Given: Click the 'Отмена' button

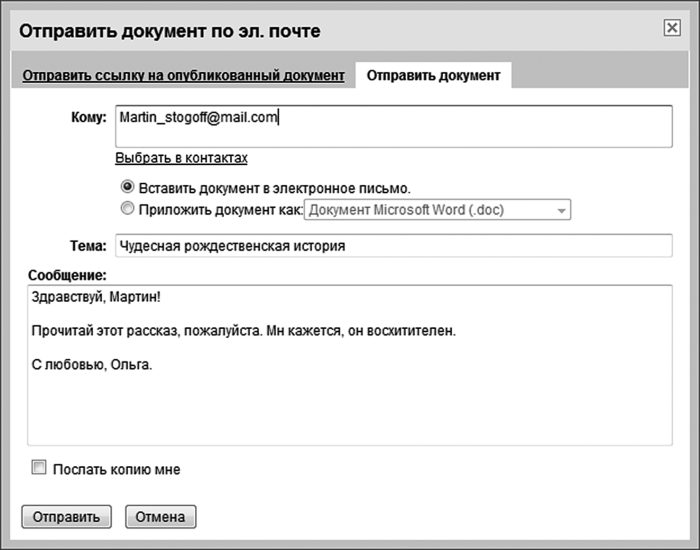Looking at the screenshot, I should [160, 517].
